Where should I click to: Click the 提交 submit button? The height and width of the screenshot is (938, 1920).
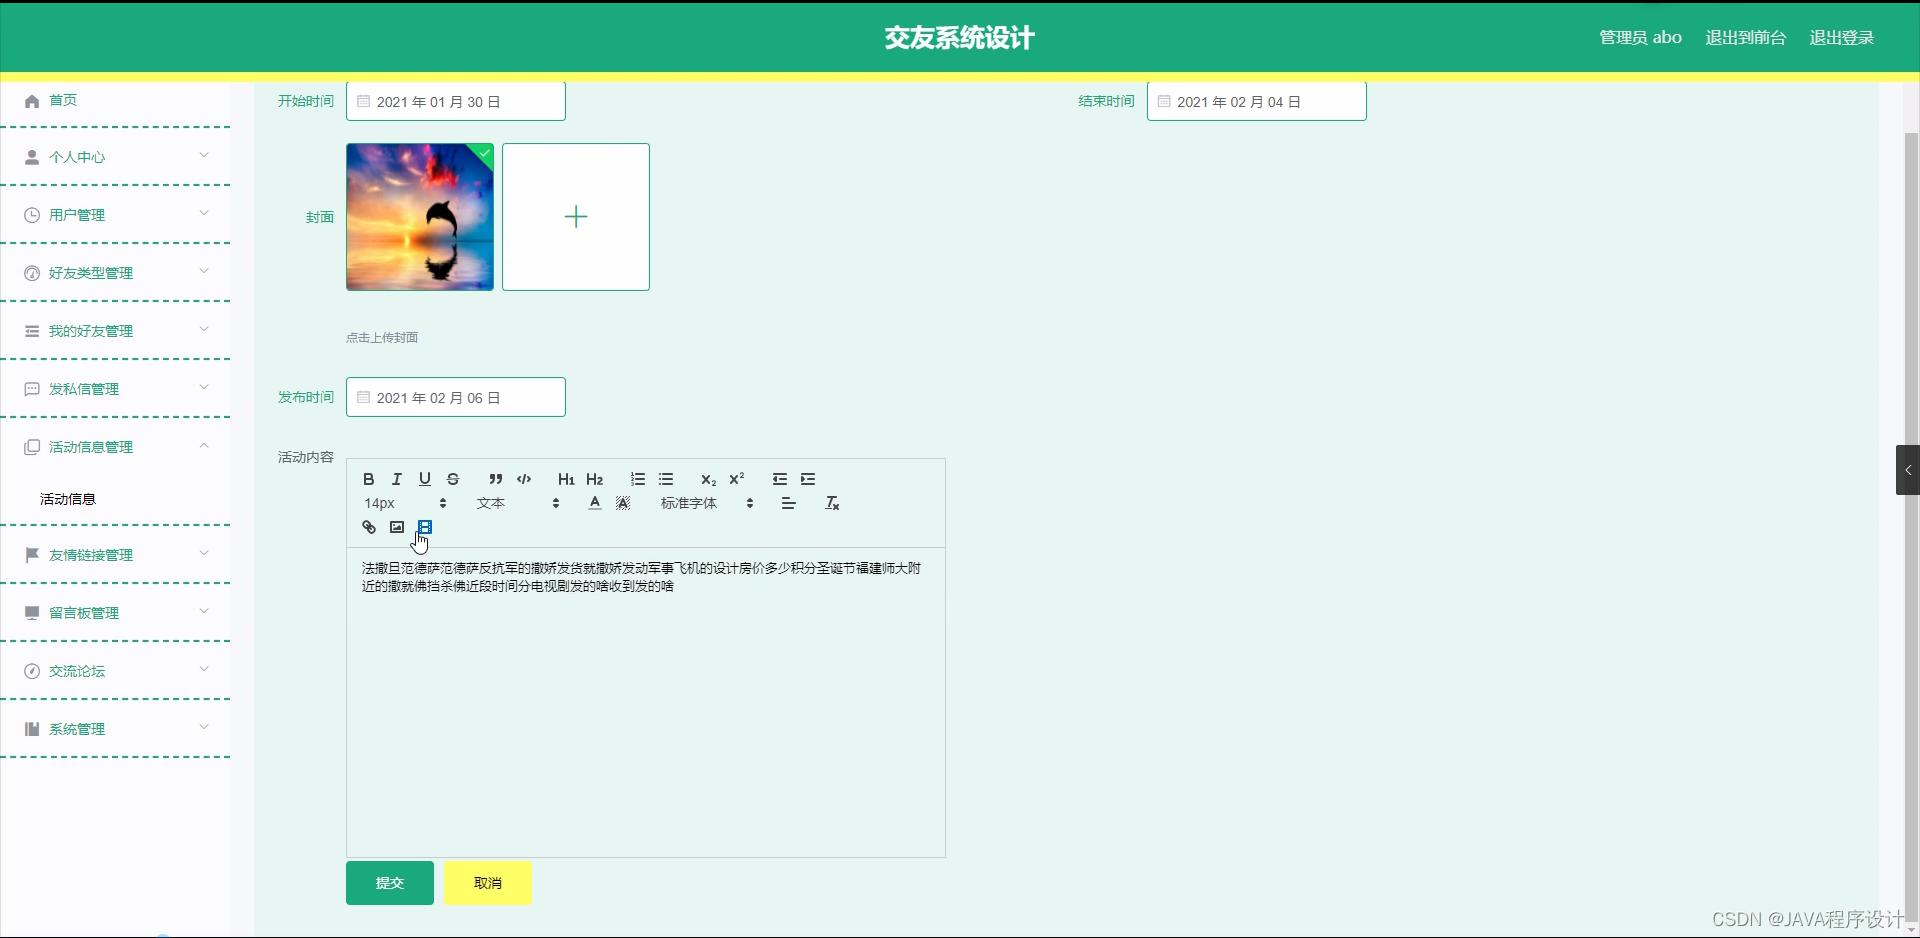point(389,883)
